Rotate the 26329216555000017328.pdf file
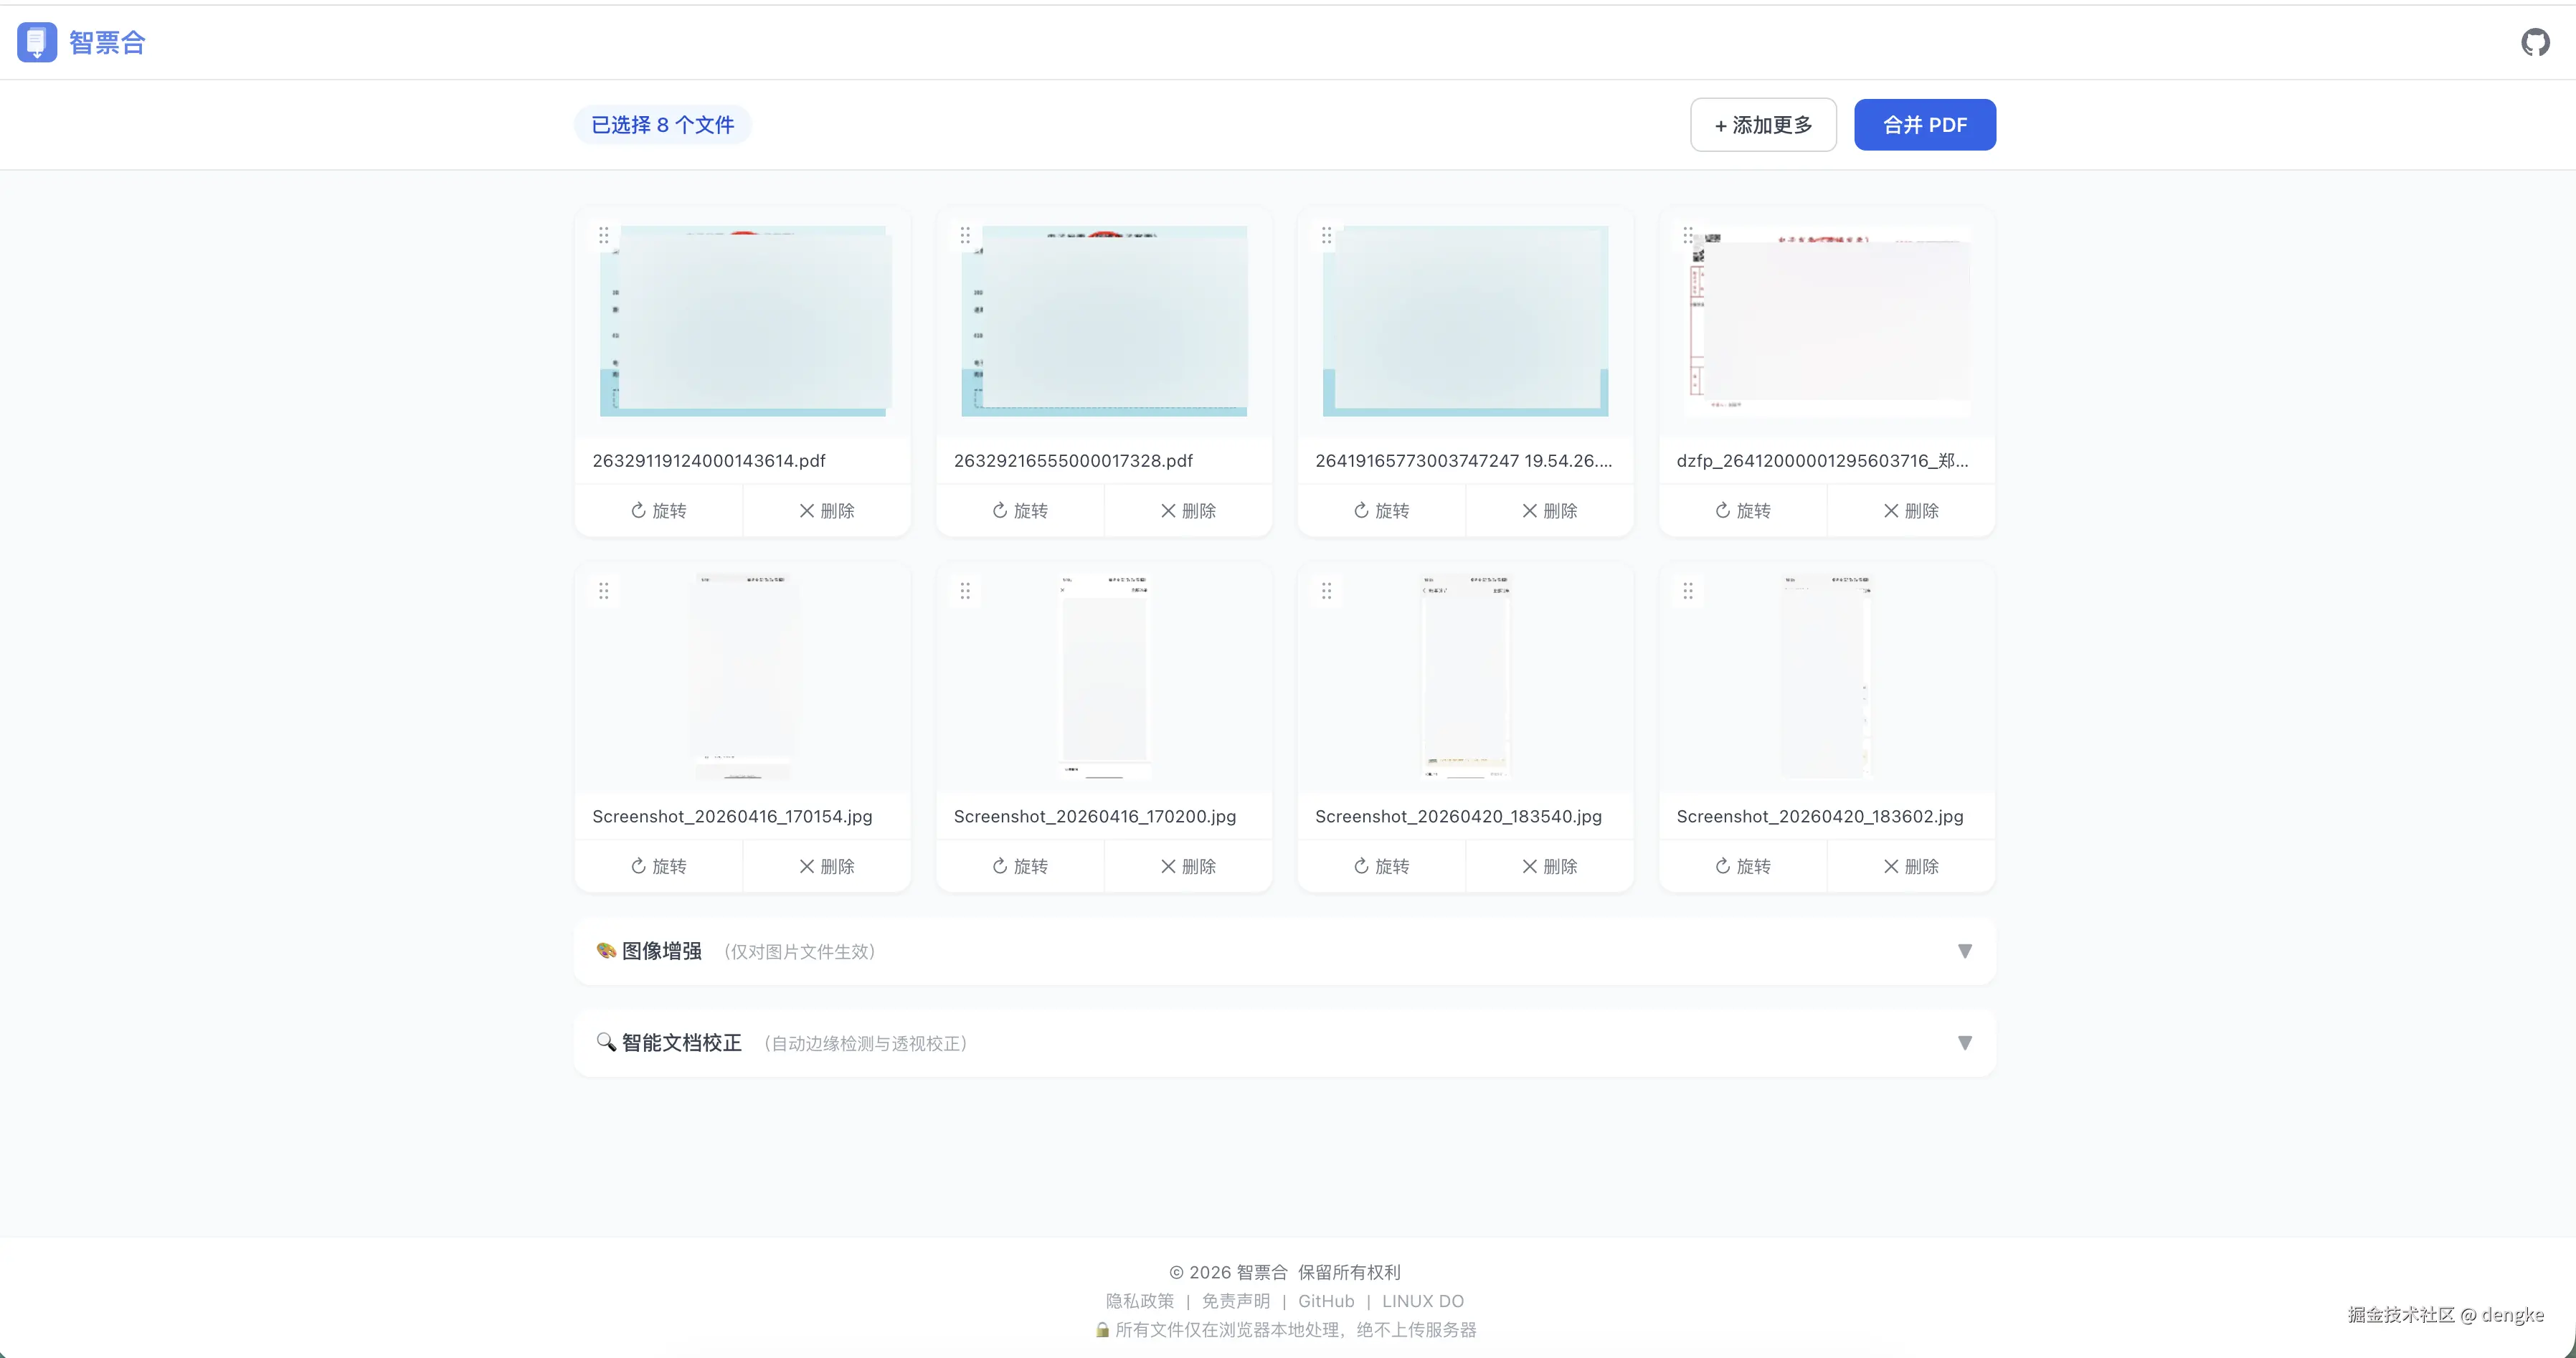 1019,511
